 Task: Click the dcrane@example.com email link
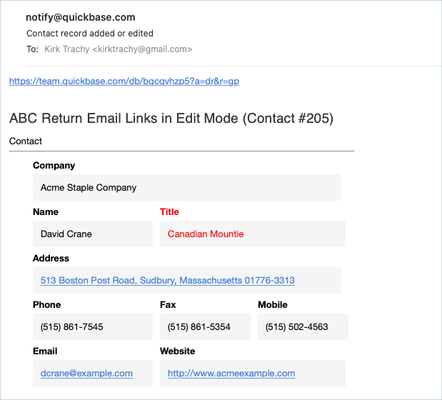click(x=87, y=373)
